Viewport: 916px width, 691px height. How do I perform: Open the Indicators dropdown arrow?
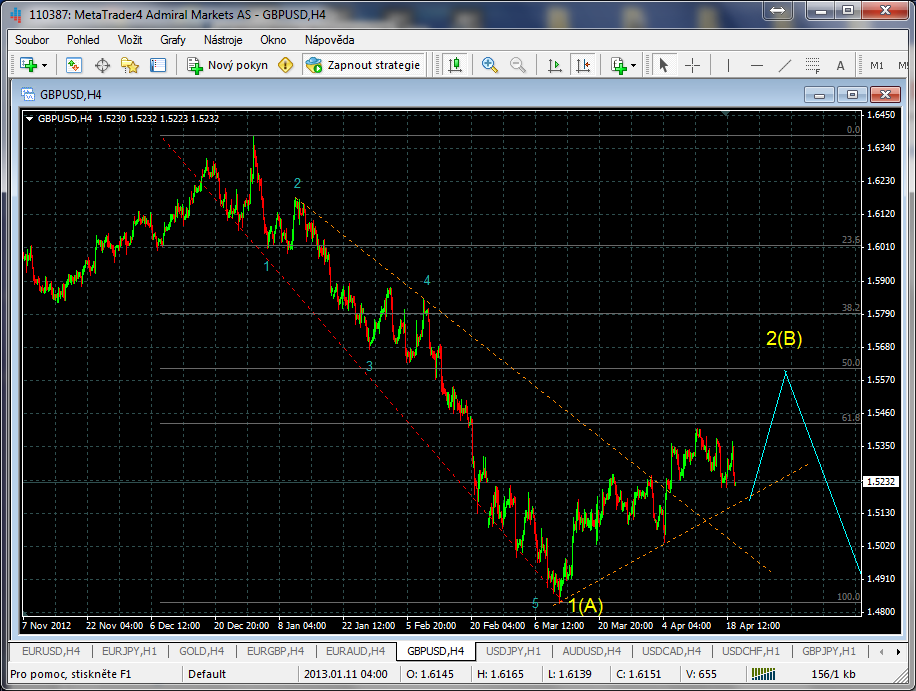[633, 65]
